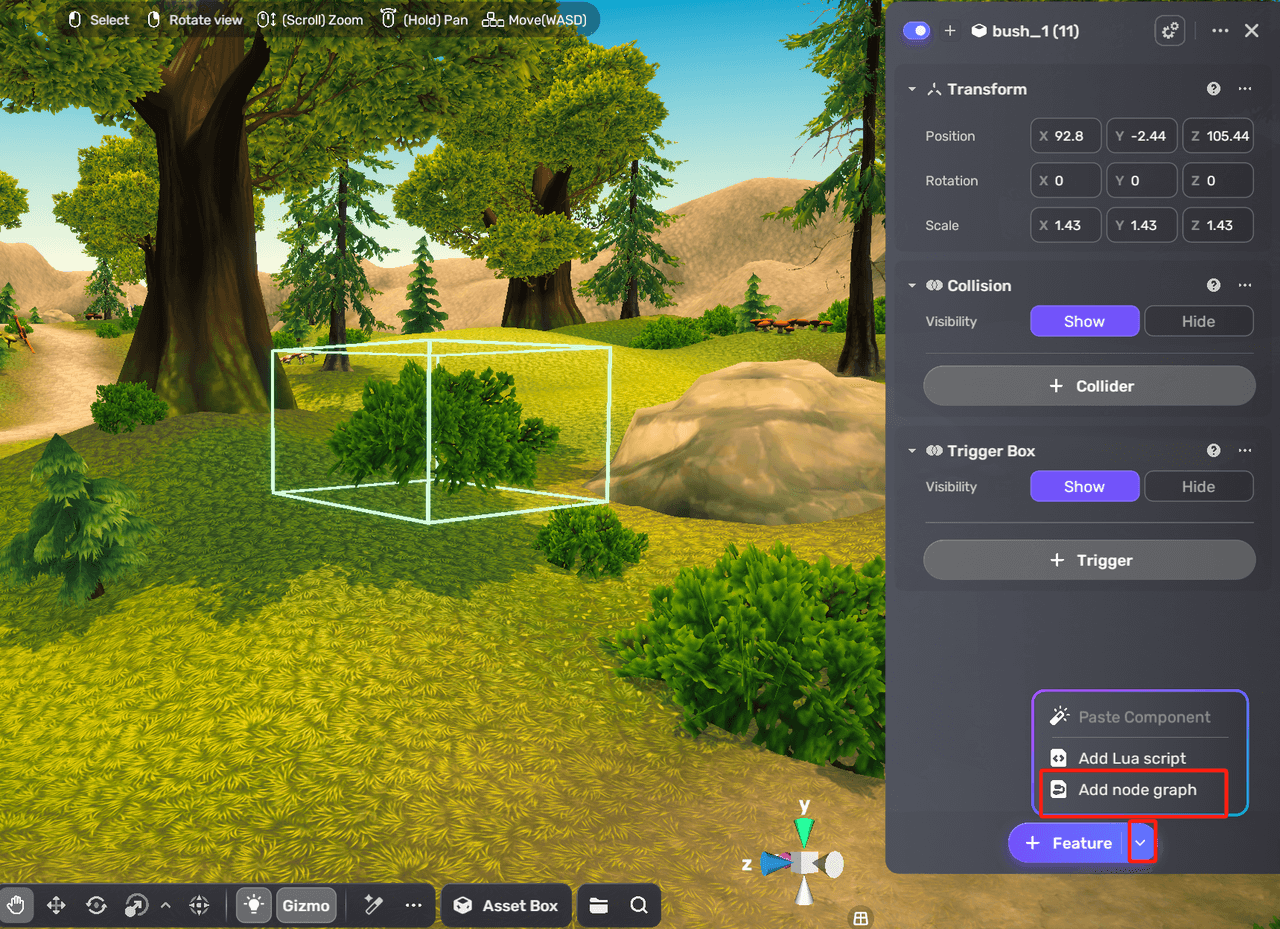The image size is (1280, 929).
Task: Click the + Collider button
Action: point(1089,386)
